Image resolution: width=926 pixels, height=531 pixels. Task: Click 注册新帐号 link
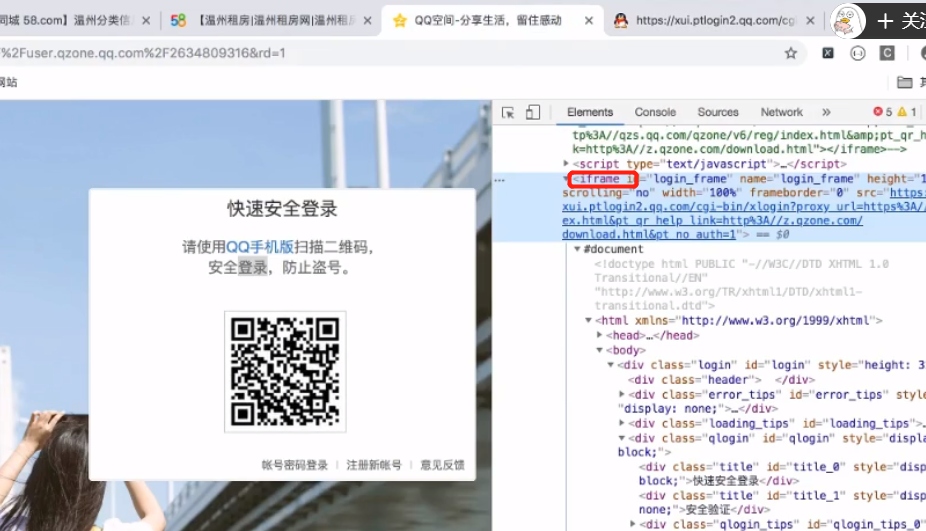(x=374, y=465)
